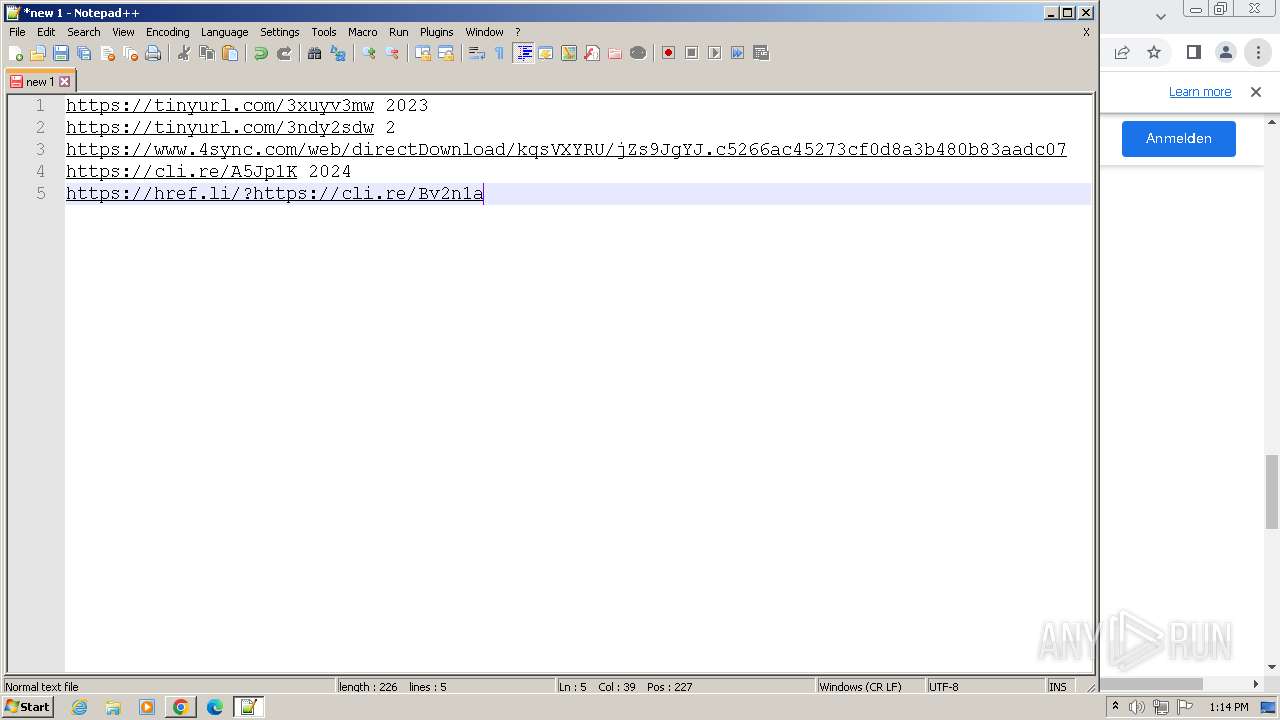Viewport: 1280px width, 720px height.
Task: Open the Edit menu
Action: pos(46,32)
